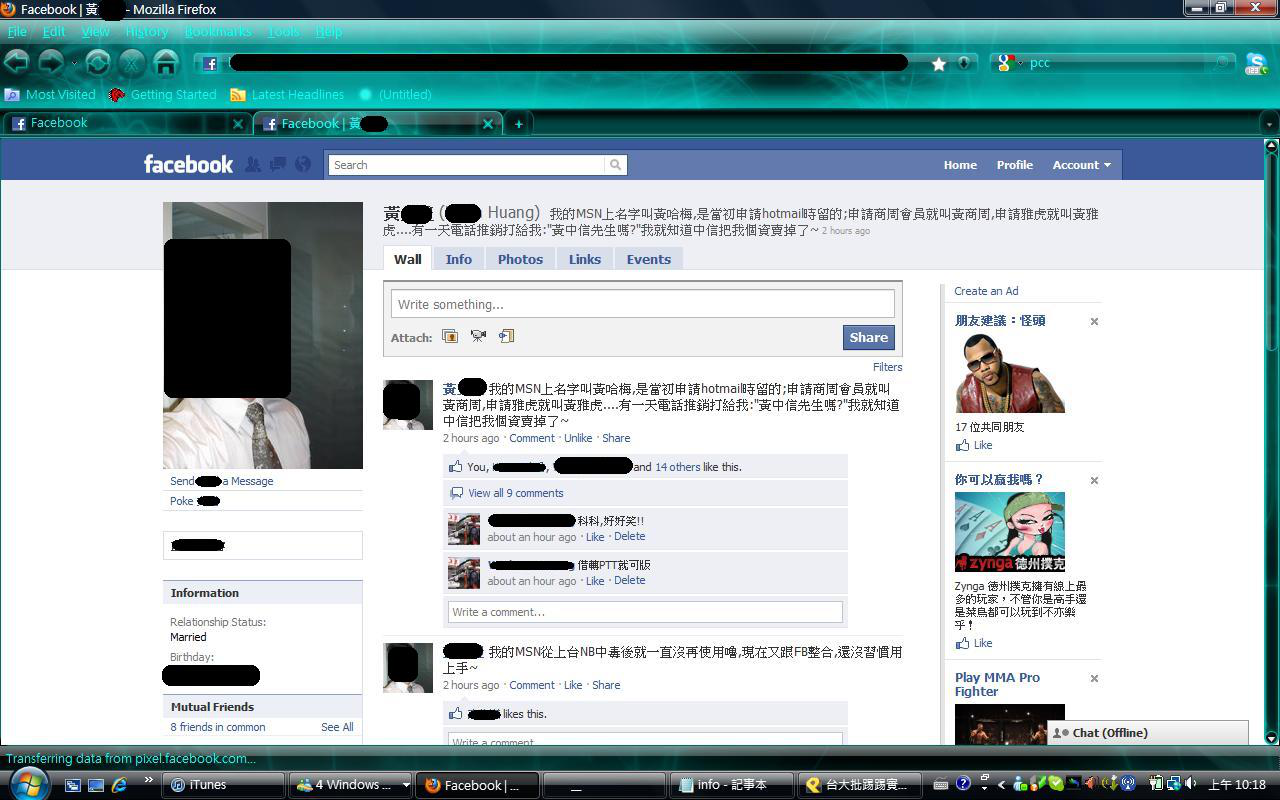The height and width of the screenshot is (800, 1280).
Task: Click the Facebook friend requests icon
Action: pyautogui.click(x=253, y=164)
